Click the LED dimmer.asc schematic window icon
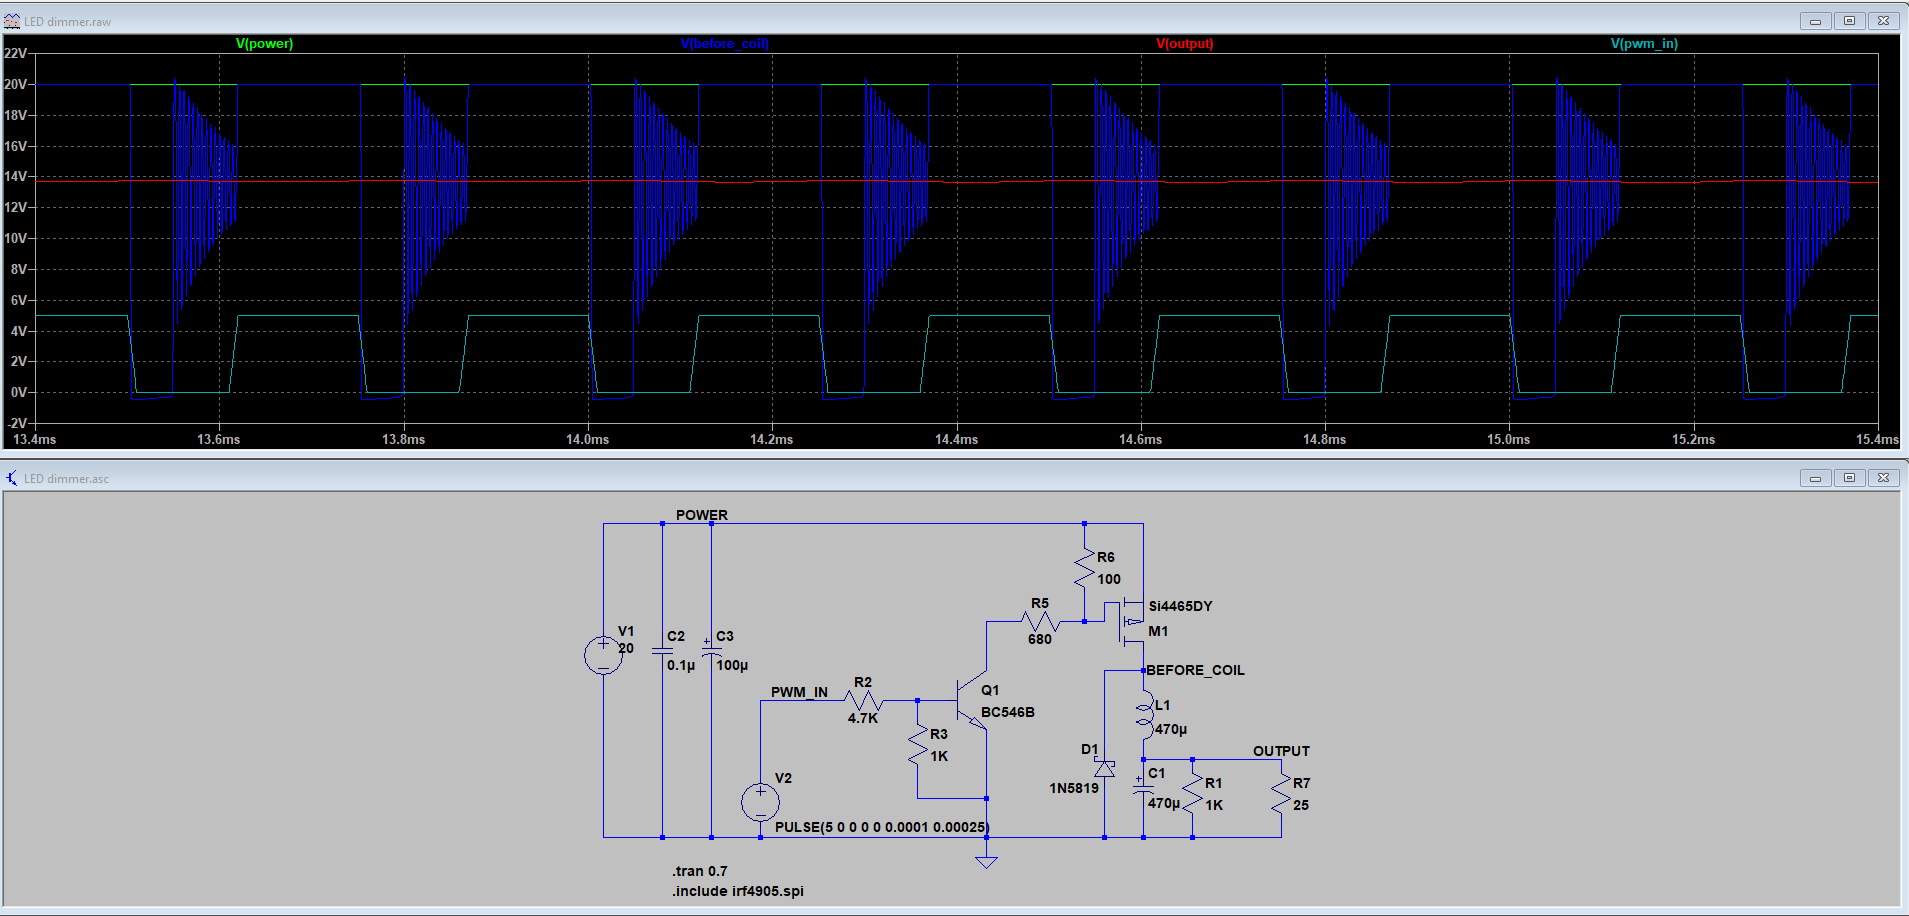The width and height of the screenshot is (1909, 916). [x=12, y=478]
